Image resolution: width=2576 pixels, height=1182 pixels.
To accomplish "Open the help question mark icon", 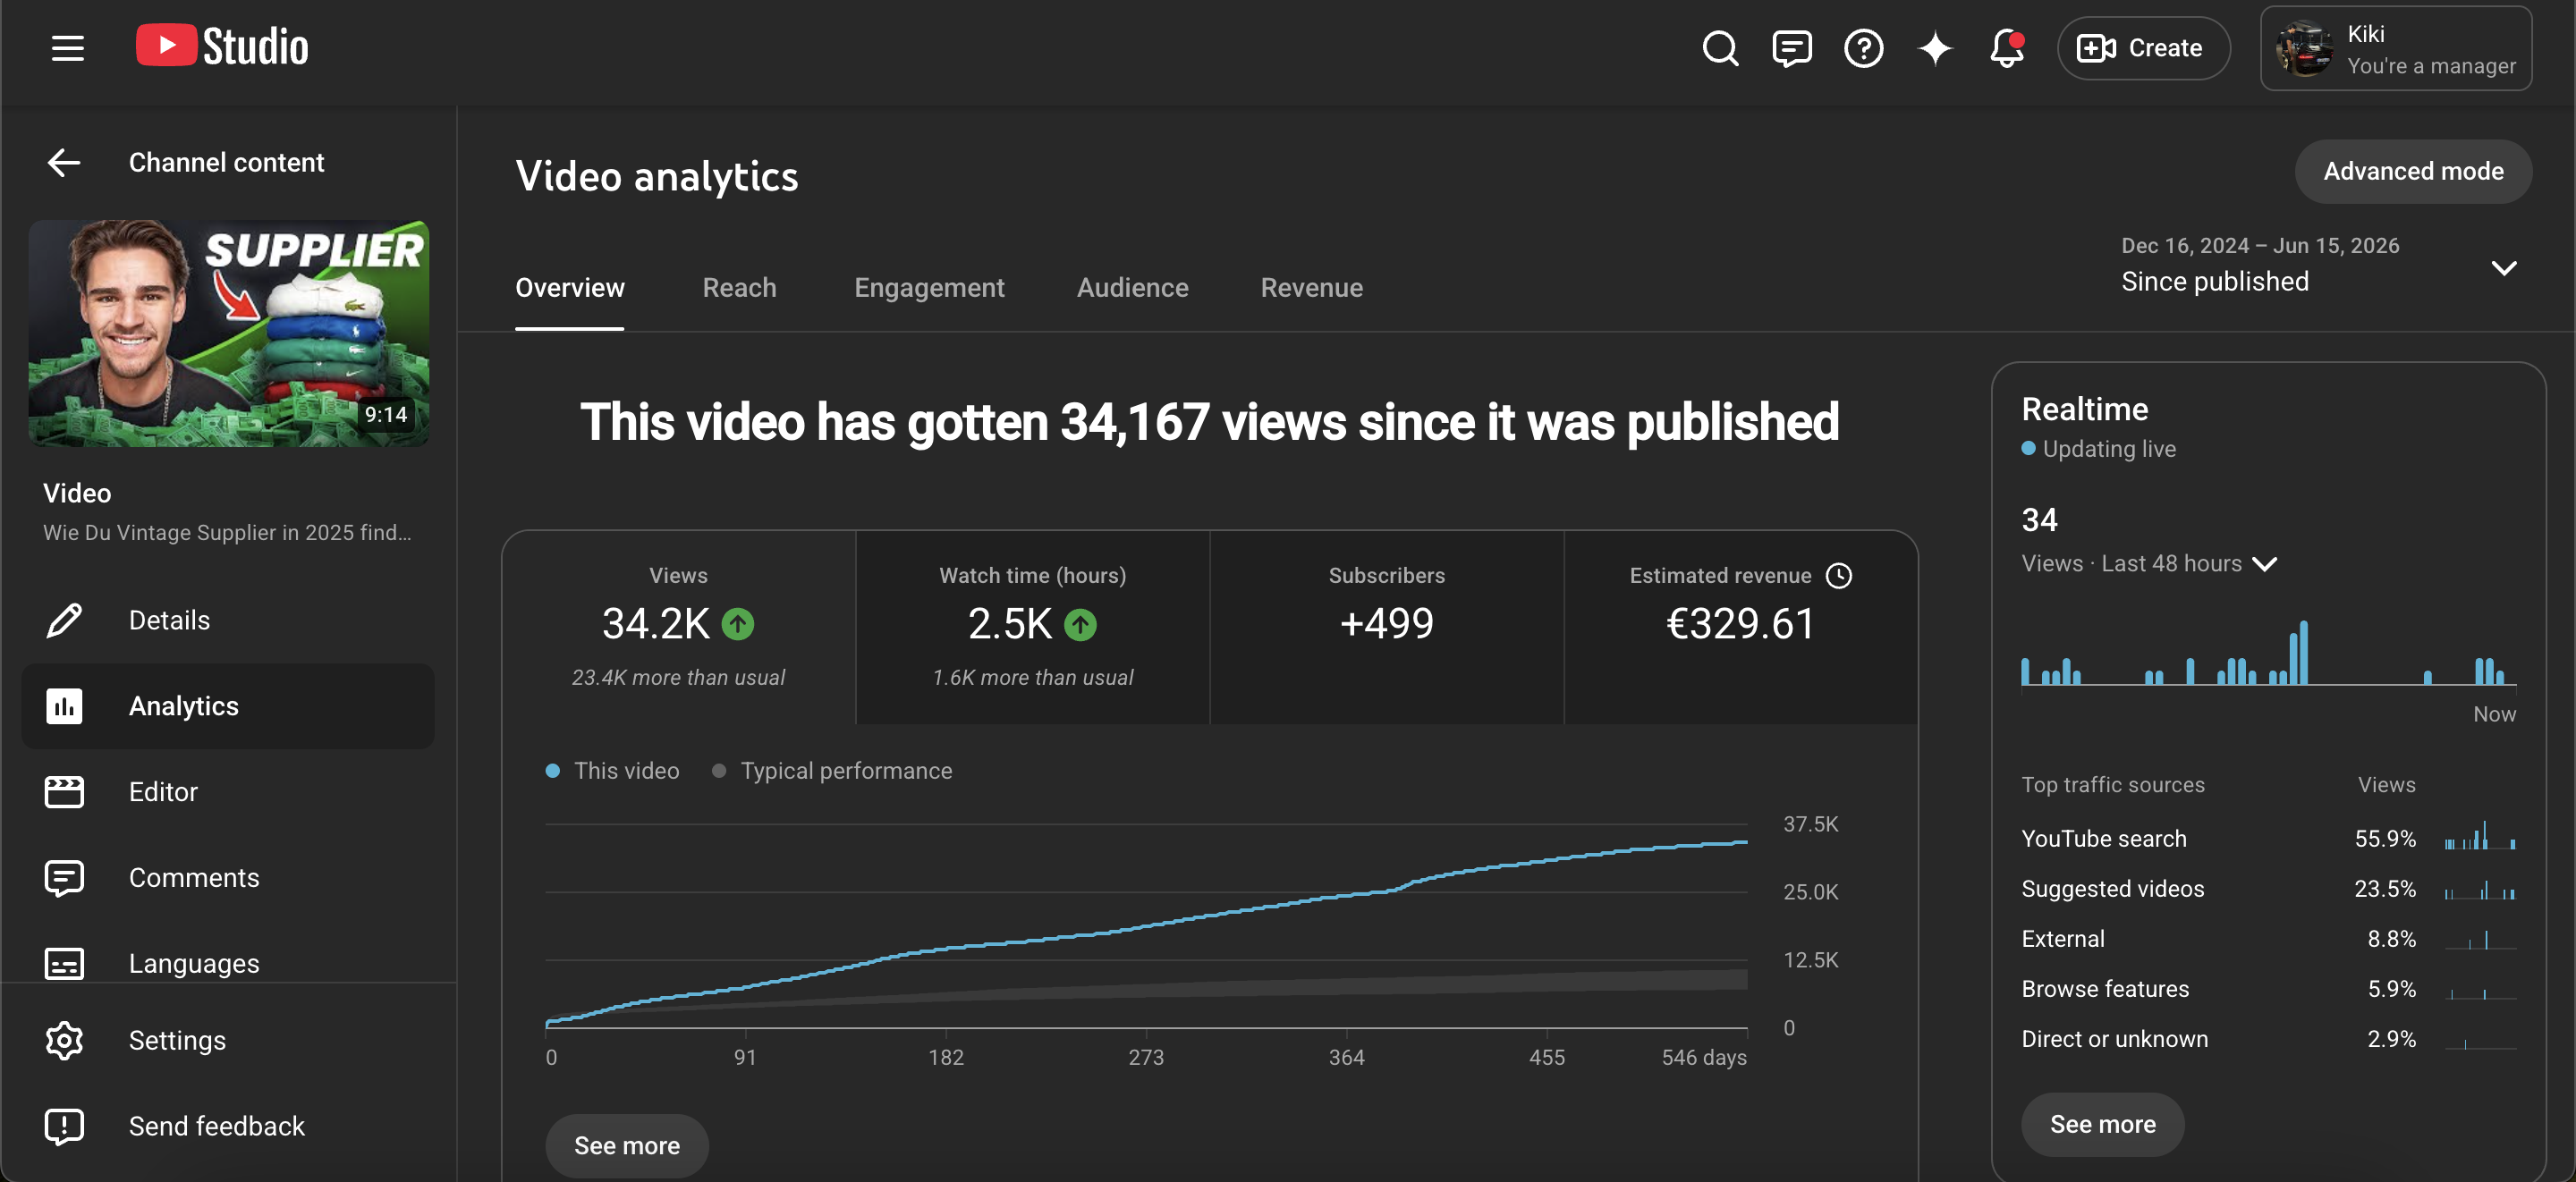I will pyautogui.click(x=1863, y=48).
